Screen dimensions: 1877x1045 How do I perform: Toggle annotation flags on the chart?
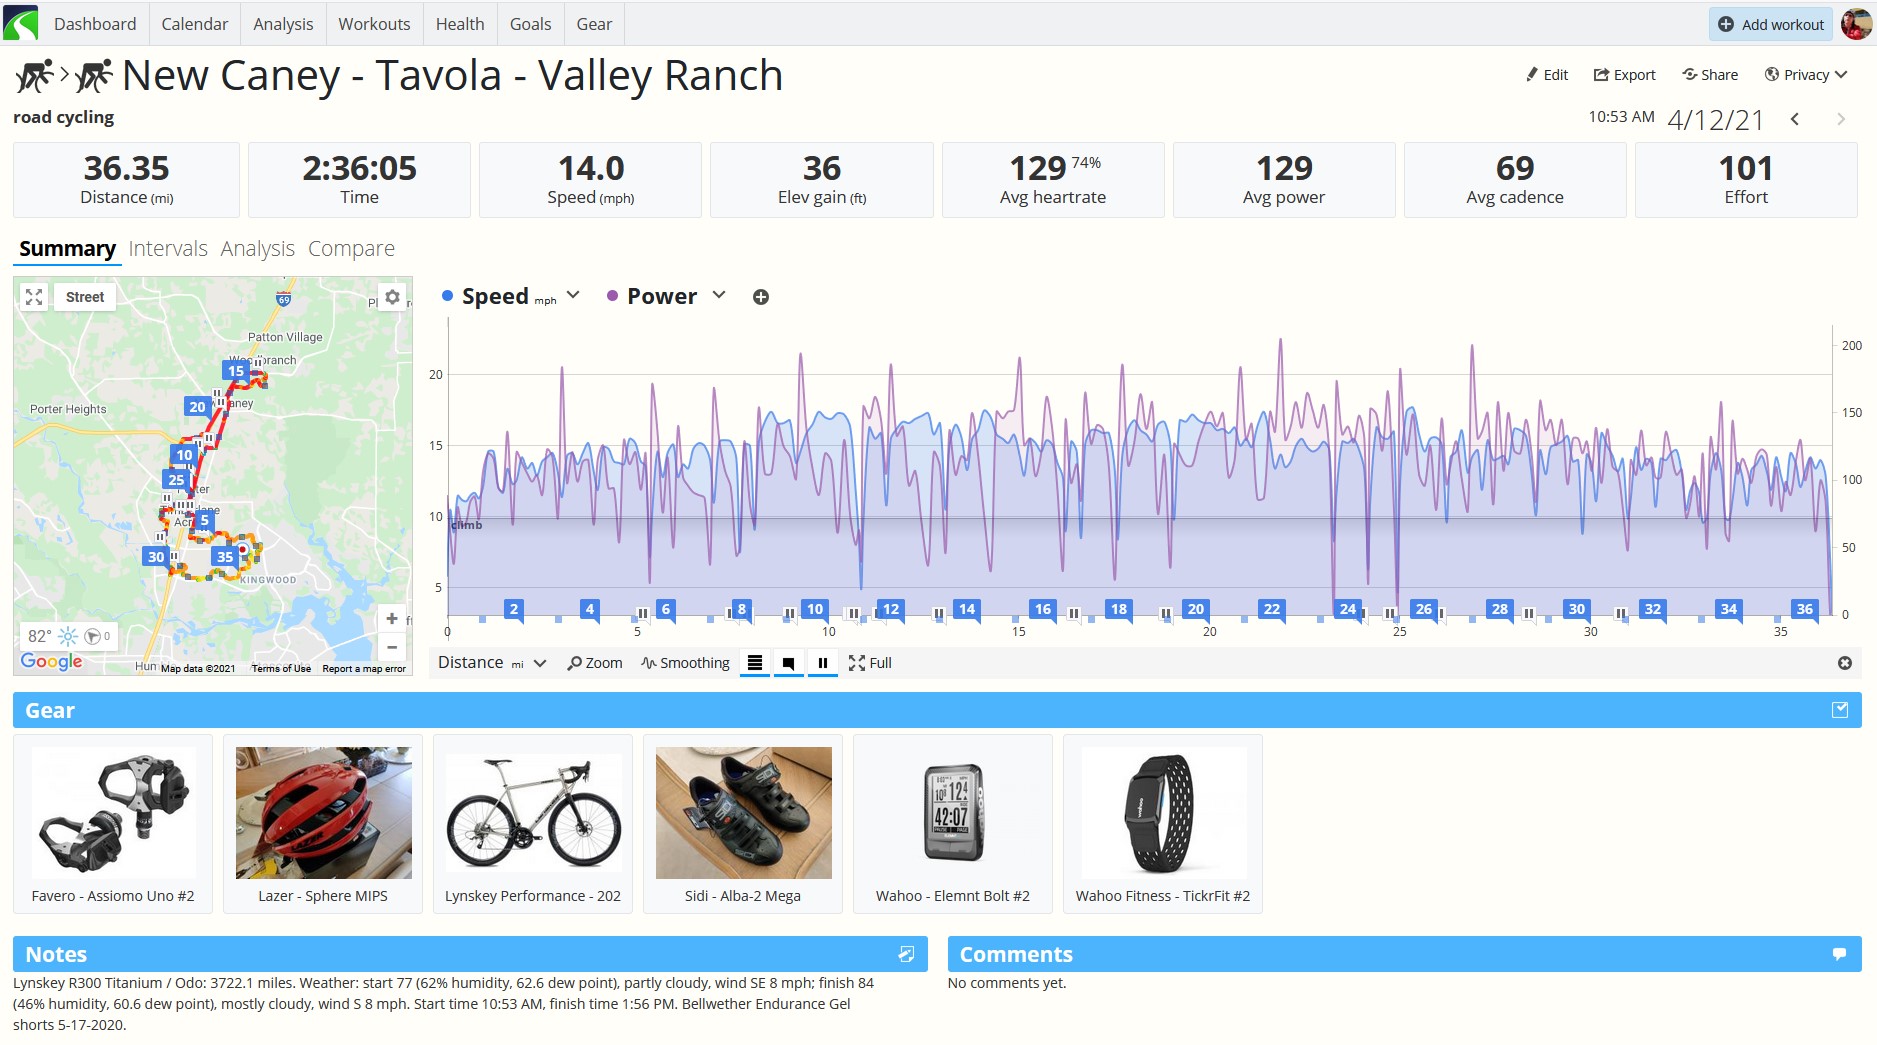[788, 663]
